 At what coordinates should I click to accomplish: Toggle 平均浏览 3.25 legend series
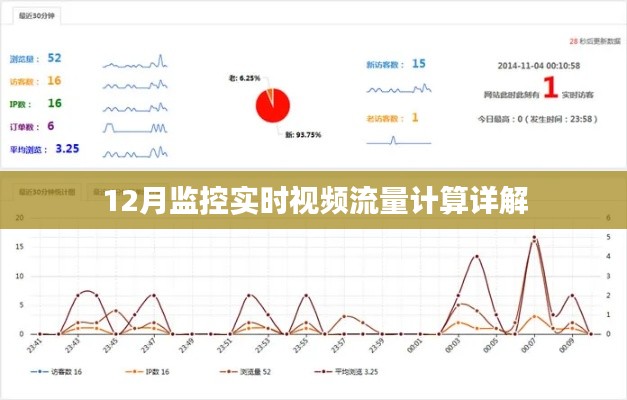tap(349, 371)
